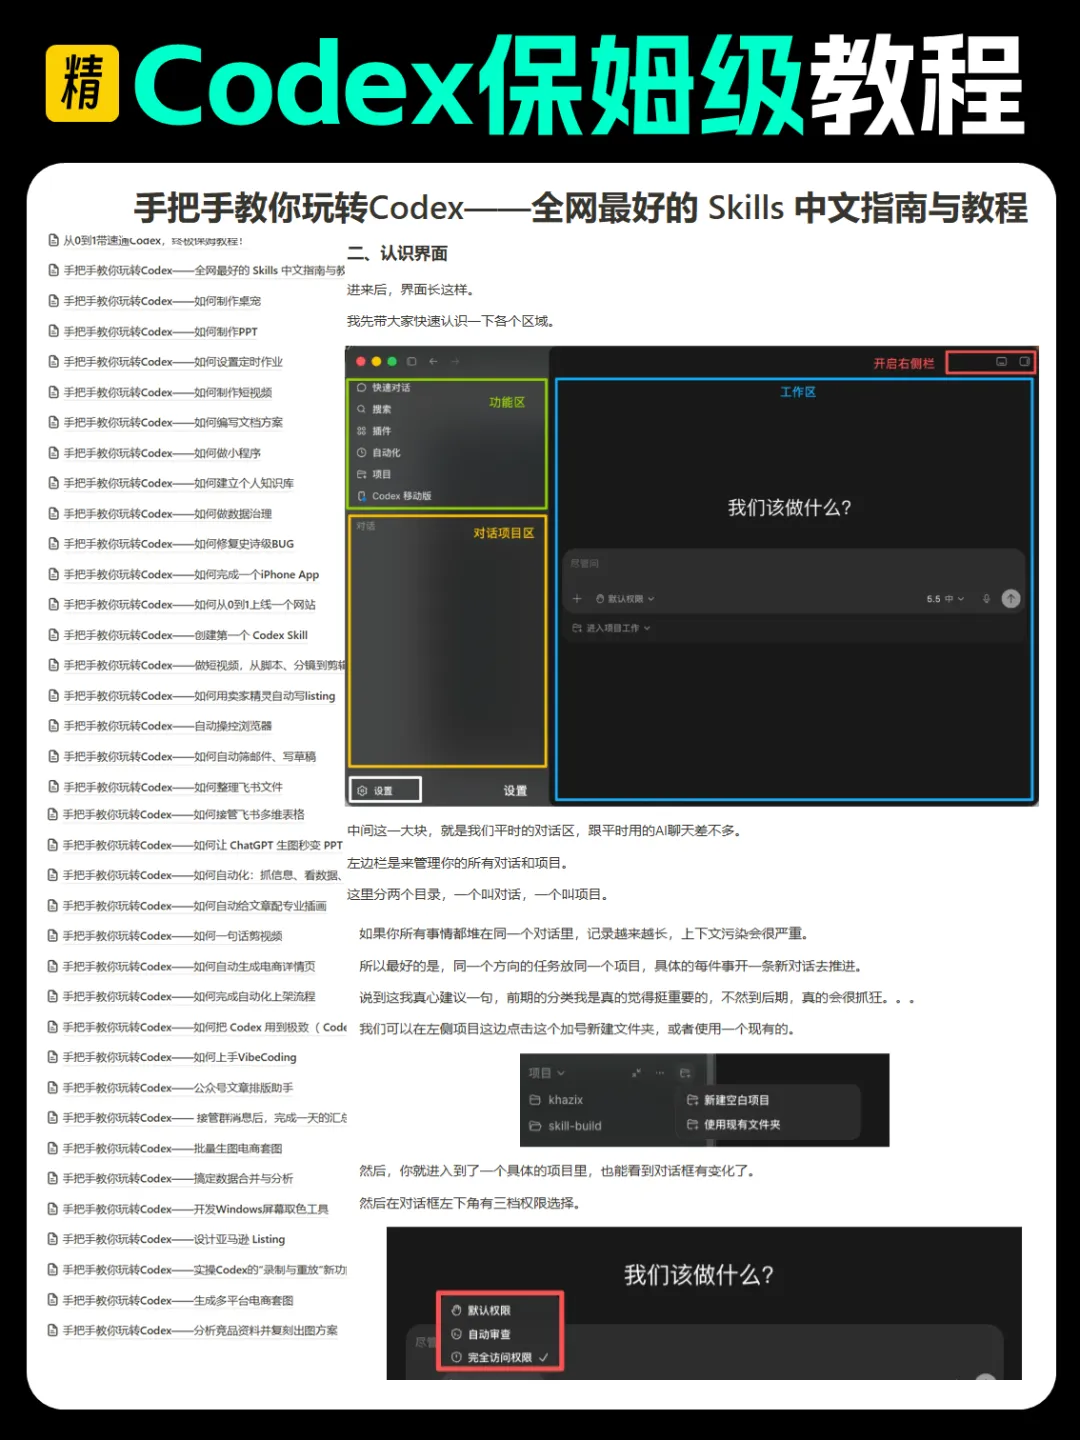Open document 如何设置定时作业
This screenshot has width=1080, height=1440.
(x=166, y=362)
